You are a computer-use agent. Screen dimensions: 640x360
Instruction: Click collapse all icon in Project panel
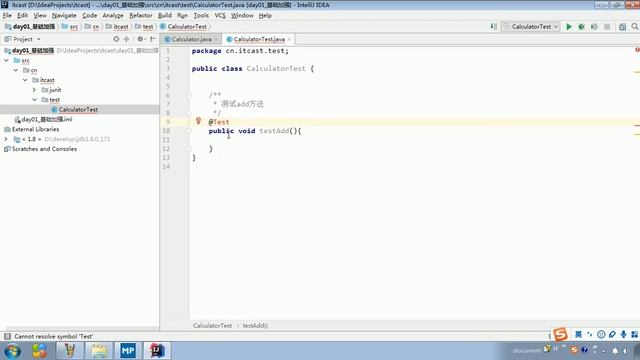(127, 39)
